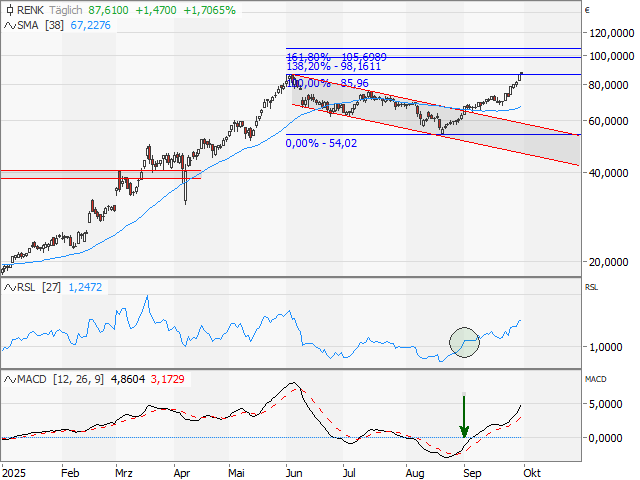Click the RENK ticker name
The height and width of the screenshot is (480, 640).
point(31,10)
